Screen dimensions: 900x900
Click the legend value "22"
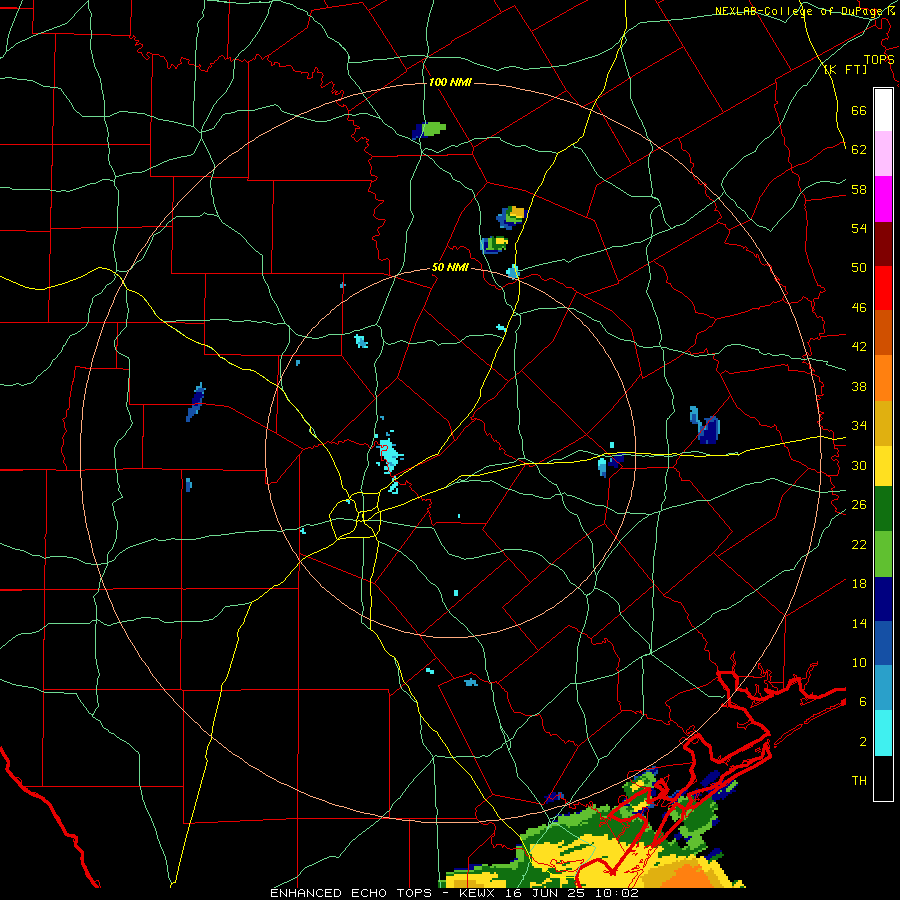click(859, 544)
